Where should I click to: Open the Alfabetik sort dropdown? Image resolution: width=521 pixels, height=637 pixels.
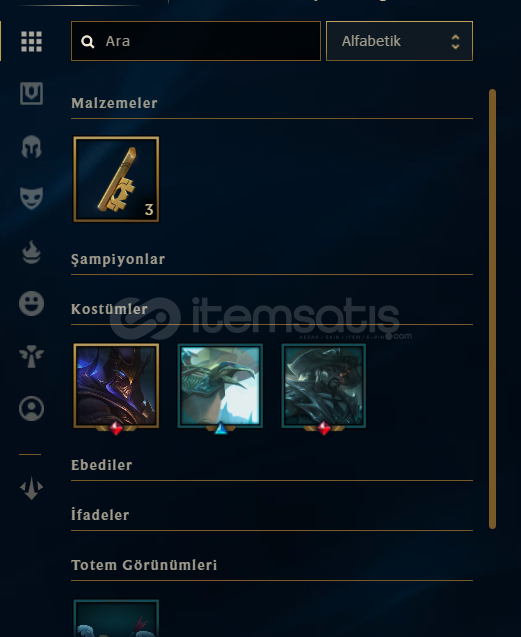tap(399, 41)
